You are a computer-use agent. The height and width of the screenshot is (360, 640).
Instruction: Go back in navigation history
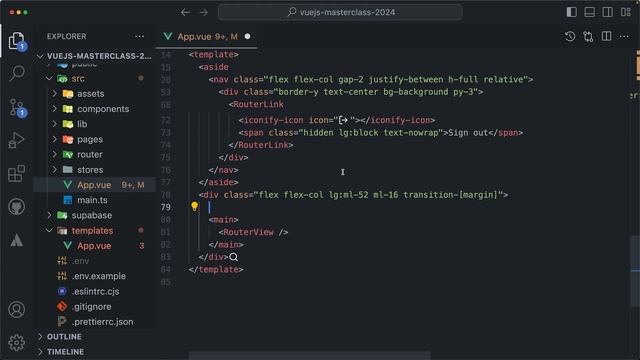pyautogui.click(x=185, y=12)
